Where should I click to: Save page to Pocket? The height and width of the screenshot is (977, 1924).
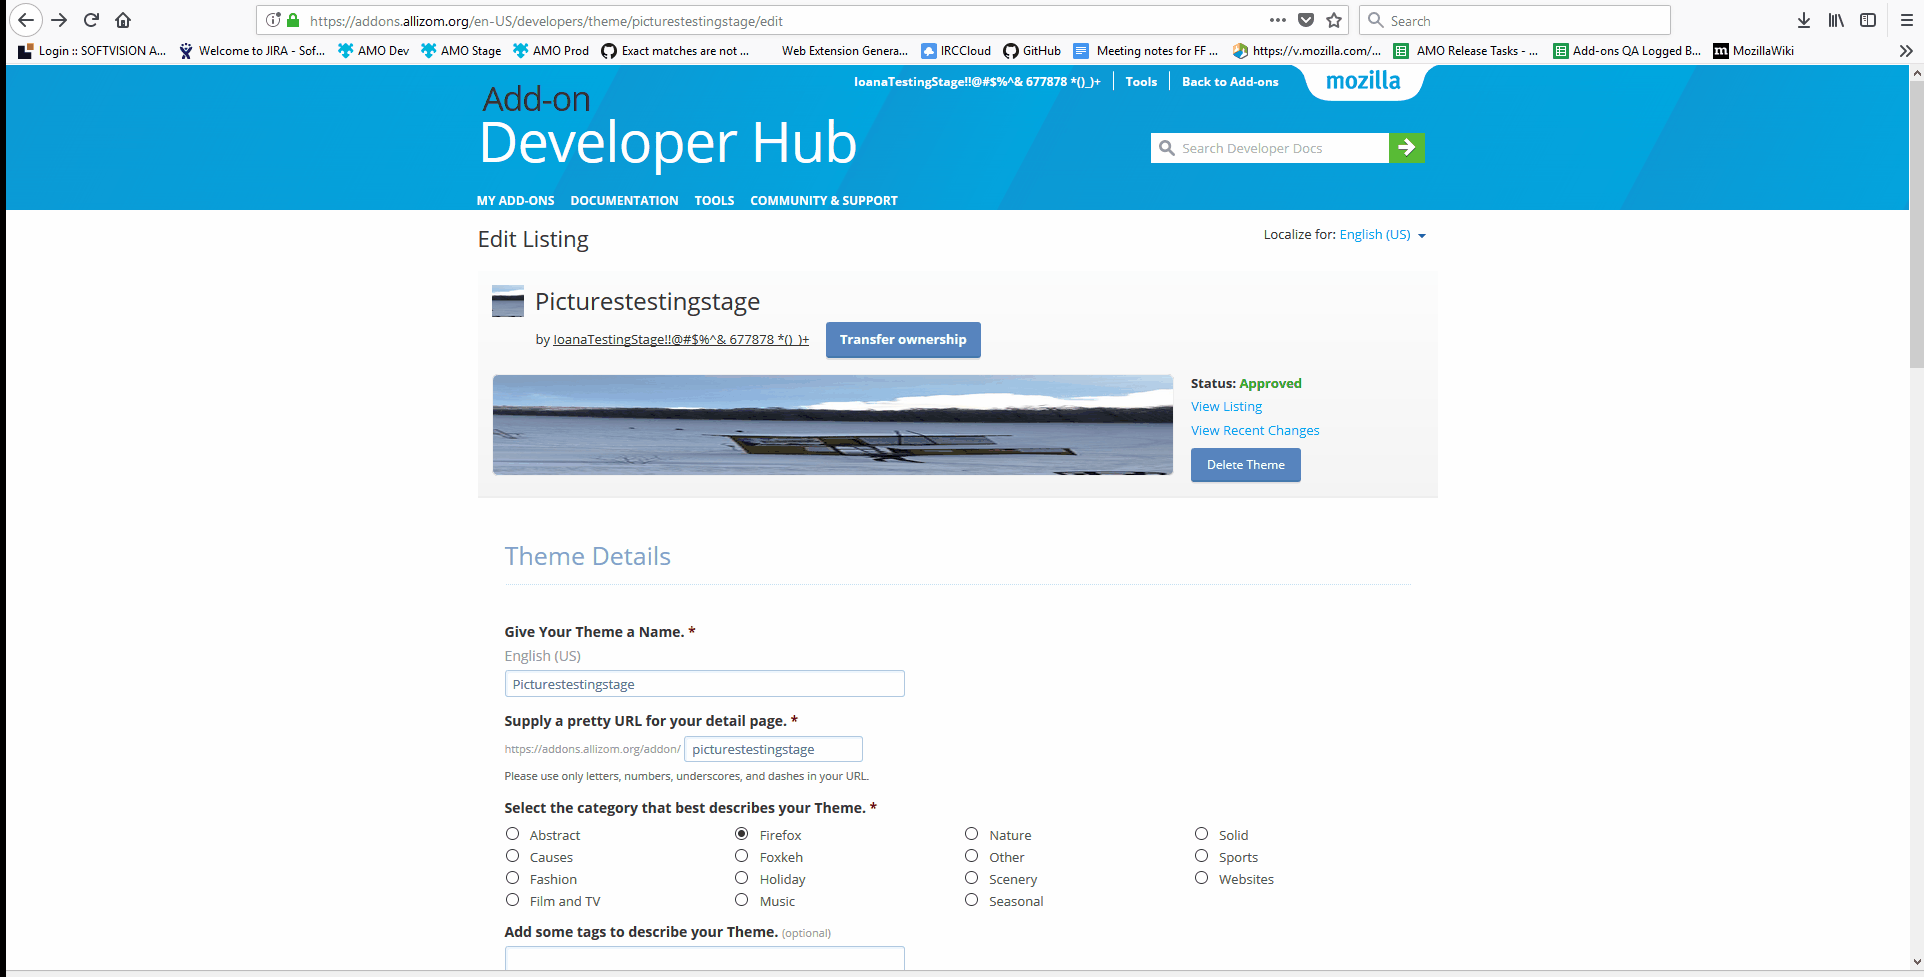click(x=1306, y=20)
